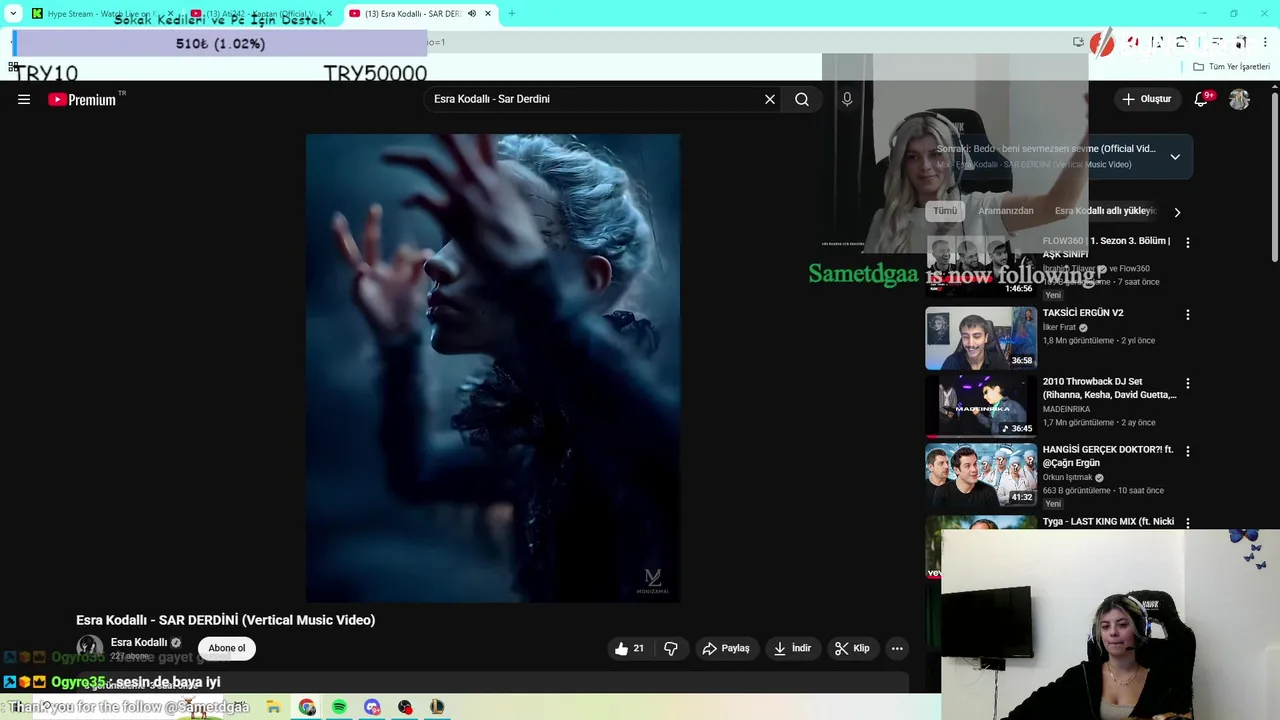Open options for TAKSİCİ ERGÜN V2
This screenshot has width=1280, height=720.
point(1188,314)
